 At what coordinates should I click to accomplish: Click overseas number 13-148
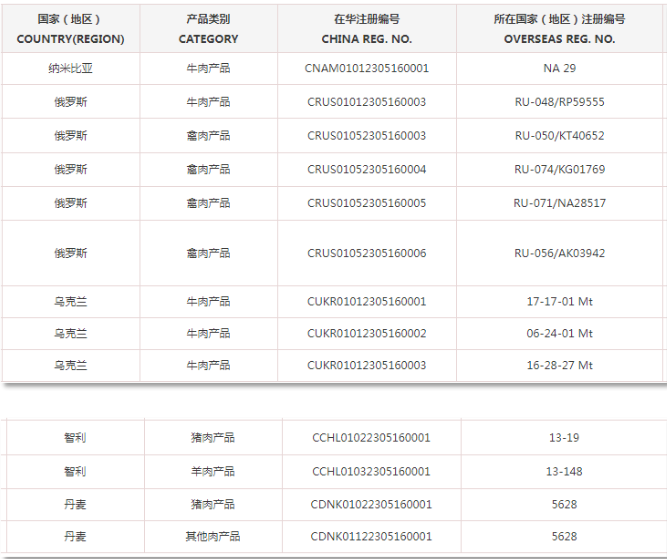click(x=564, y=471)
